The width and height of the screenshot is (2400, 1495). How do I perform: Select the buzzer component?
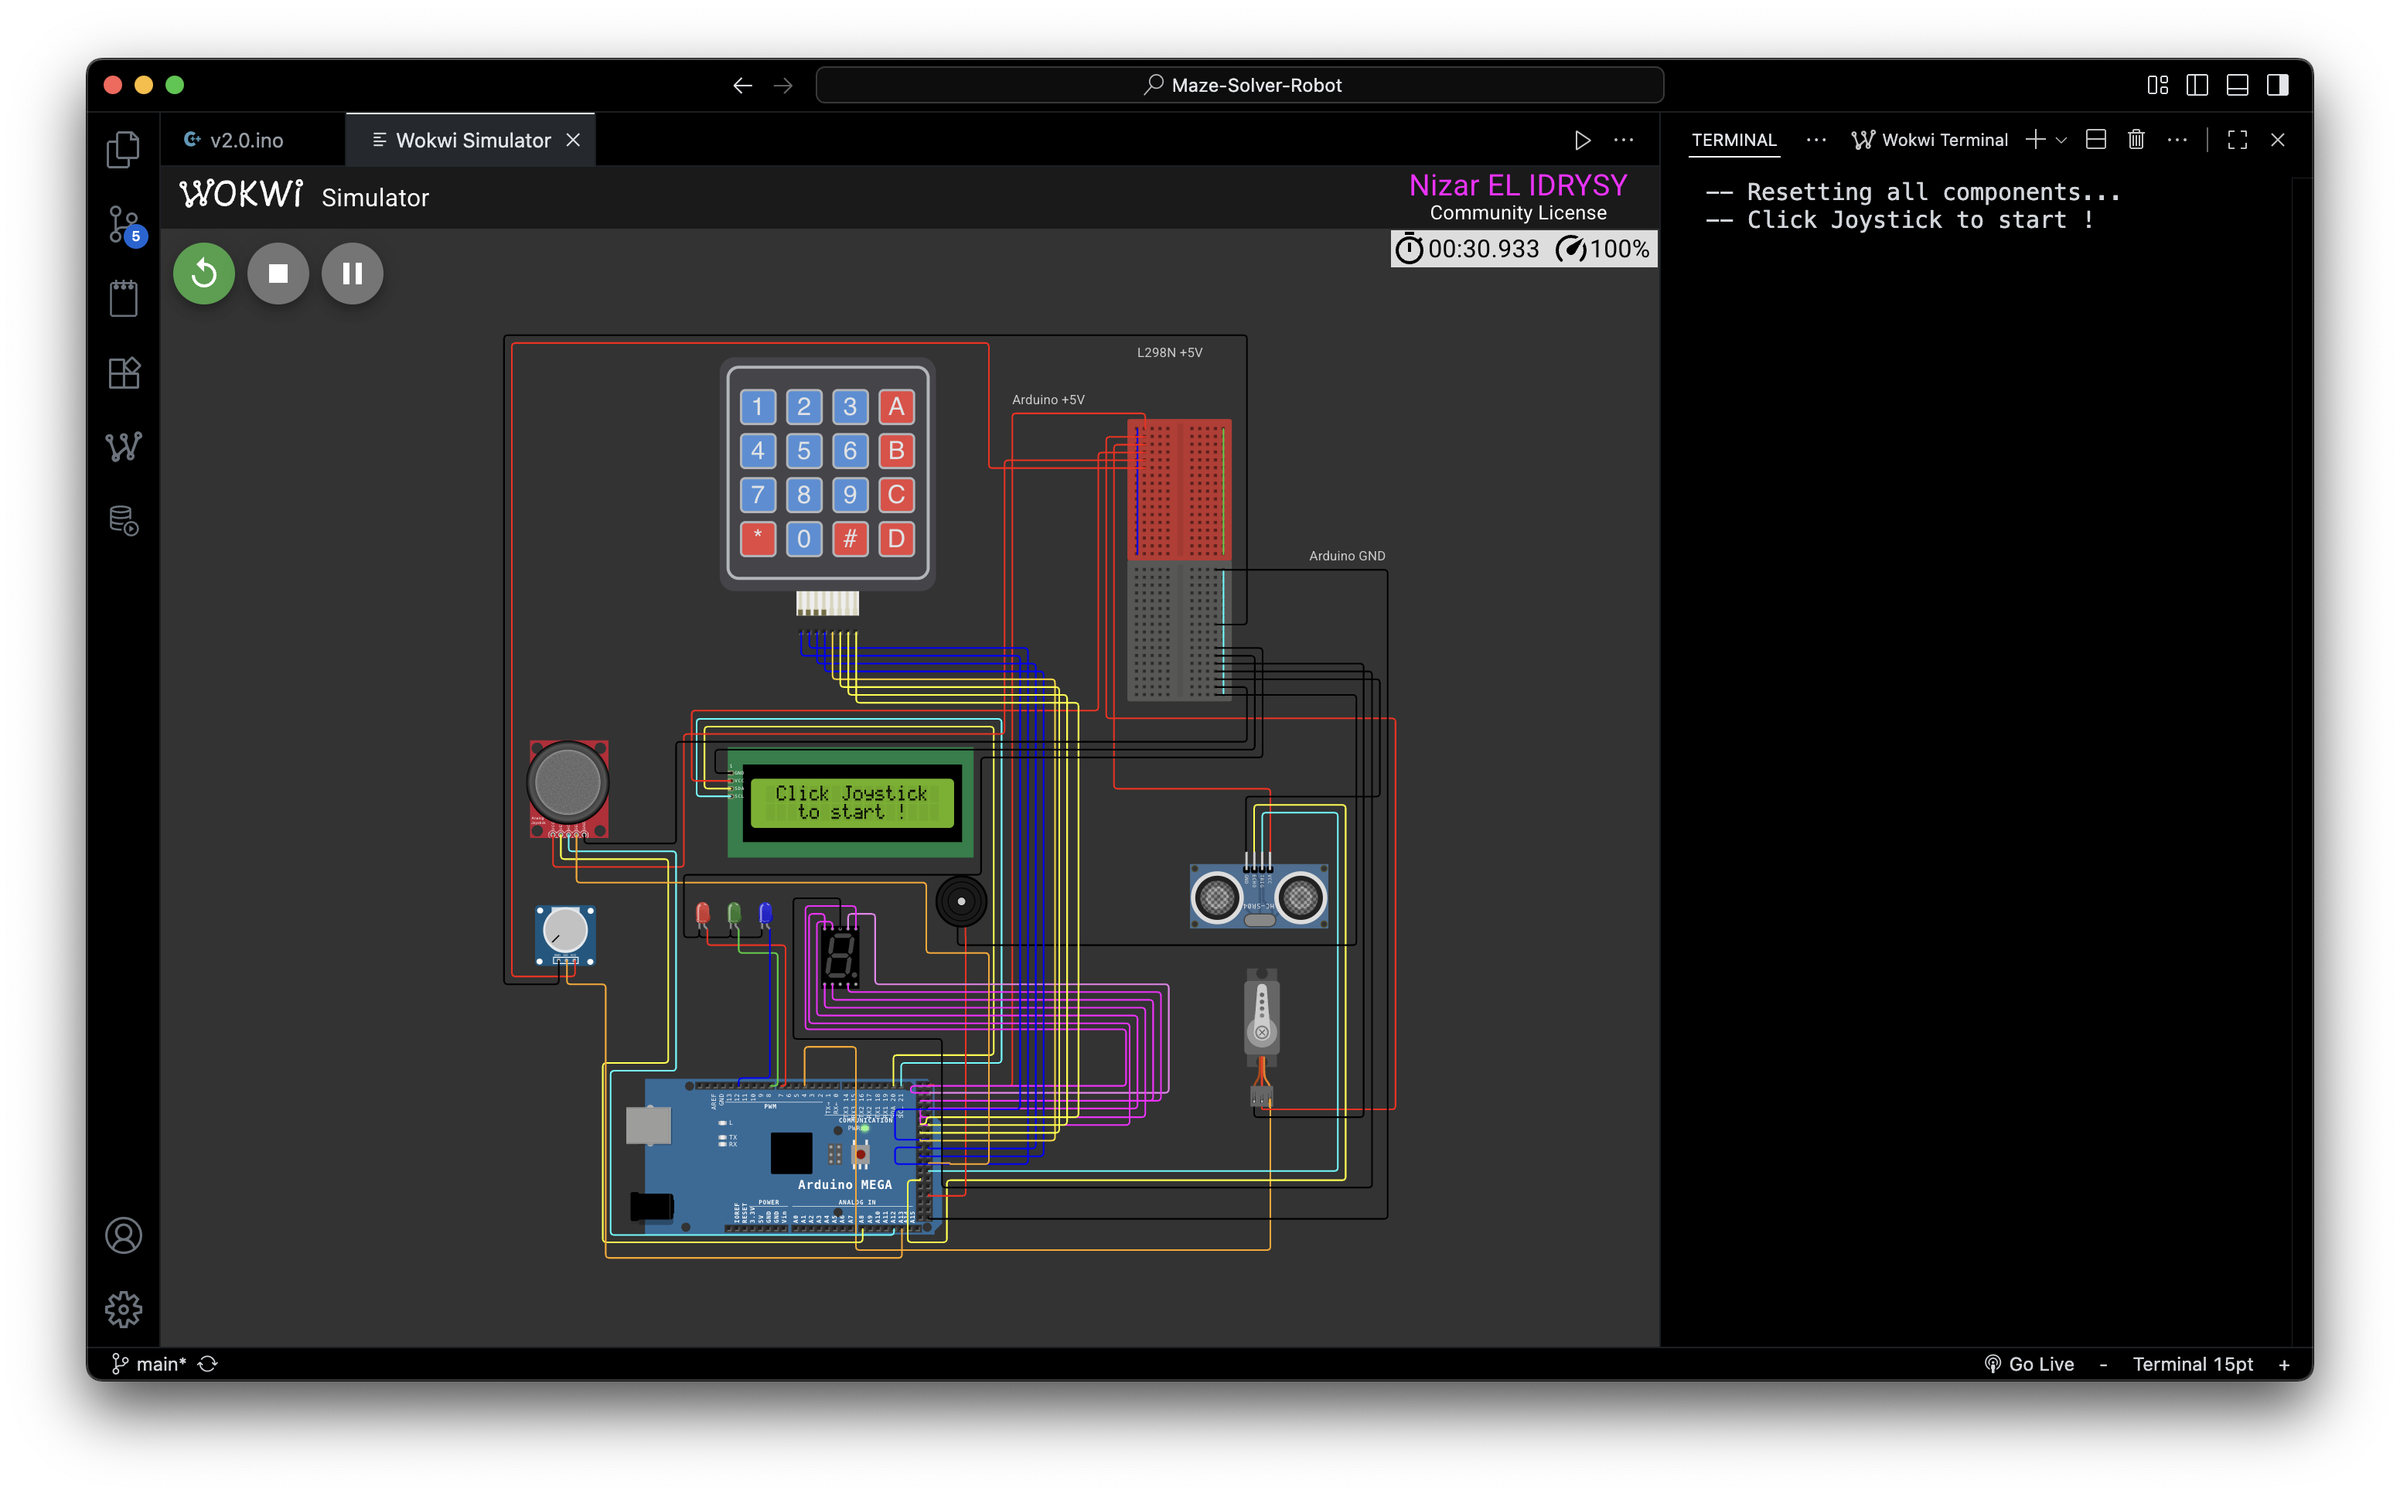click(961, 901)
